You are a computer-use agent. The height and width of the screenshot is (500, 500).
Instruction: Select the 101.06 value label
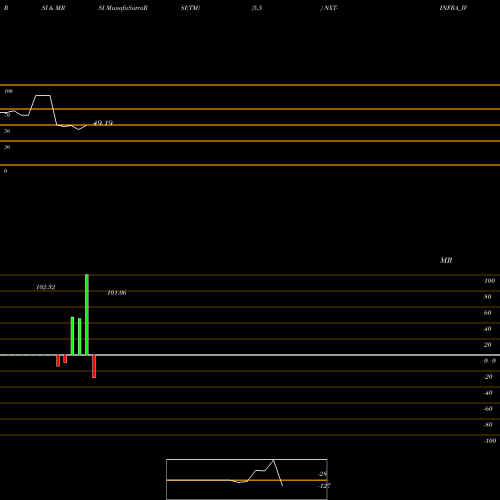coord(117,293)
